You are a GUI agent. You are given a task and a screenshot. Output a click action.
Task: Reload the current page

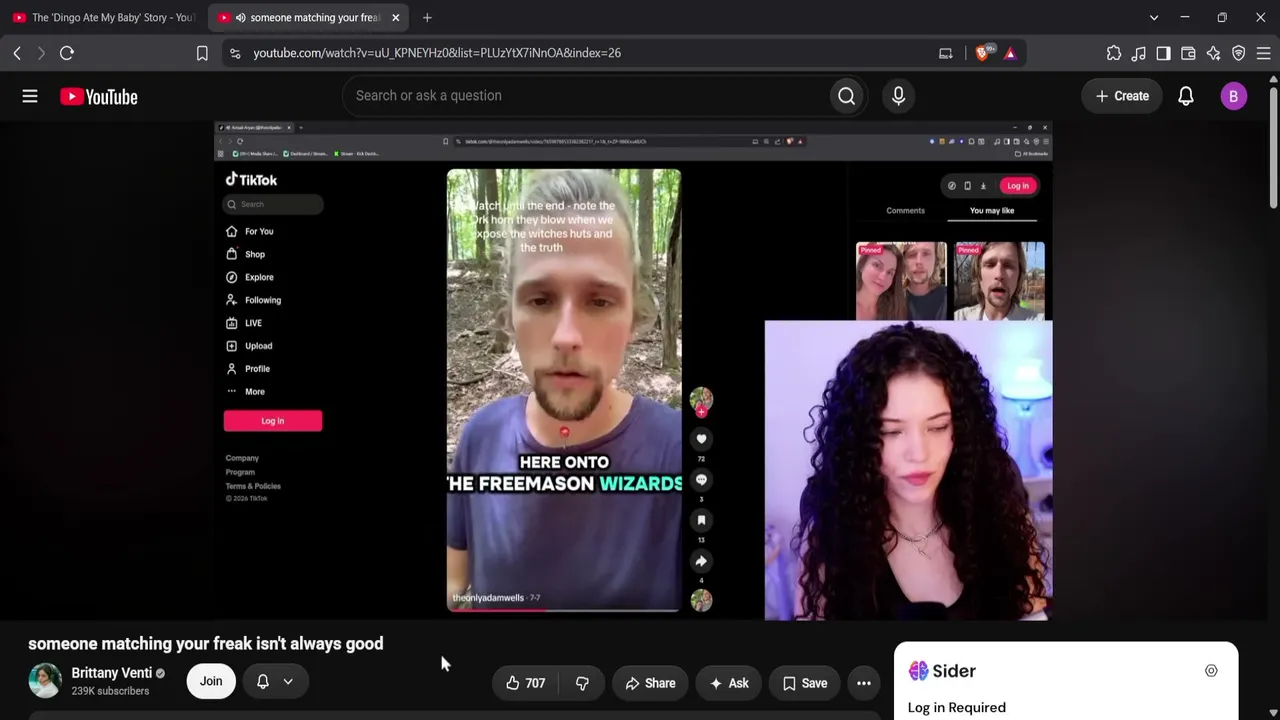(x=67, y=53)
